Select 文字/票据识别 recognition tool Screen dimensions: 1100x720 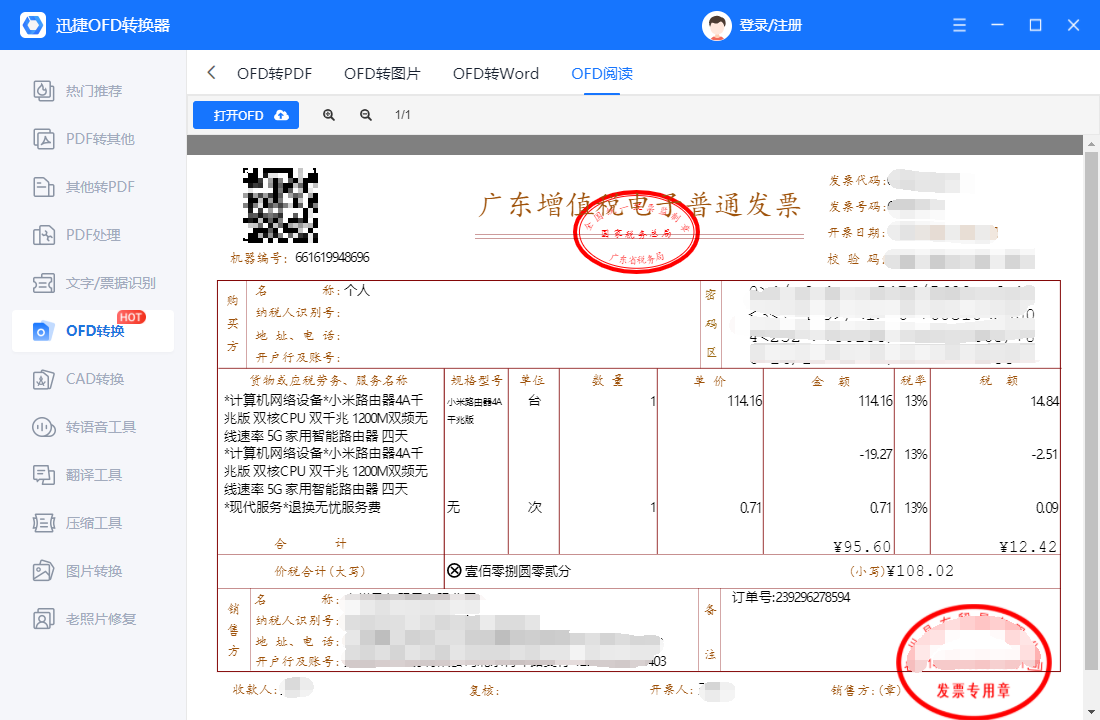[x=91, y=282]
